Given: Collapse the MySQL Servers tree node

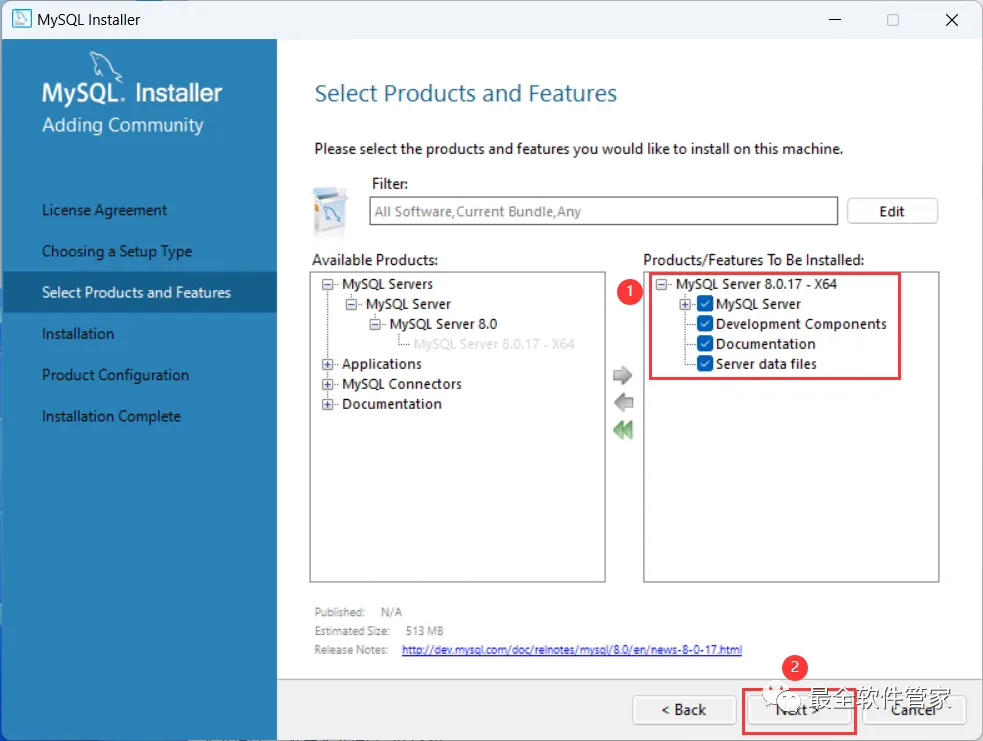Looking at the screenshot, I should pyautogui.click(x=327, y=285).
